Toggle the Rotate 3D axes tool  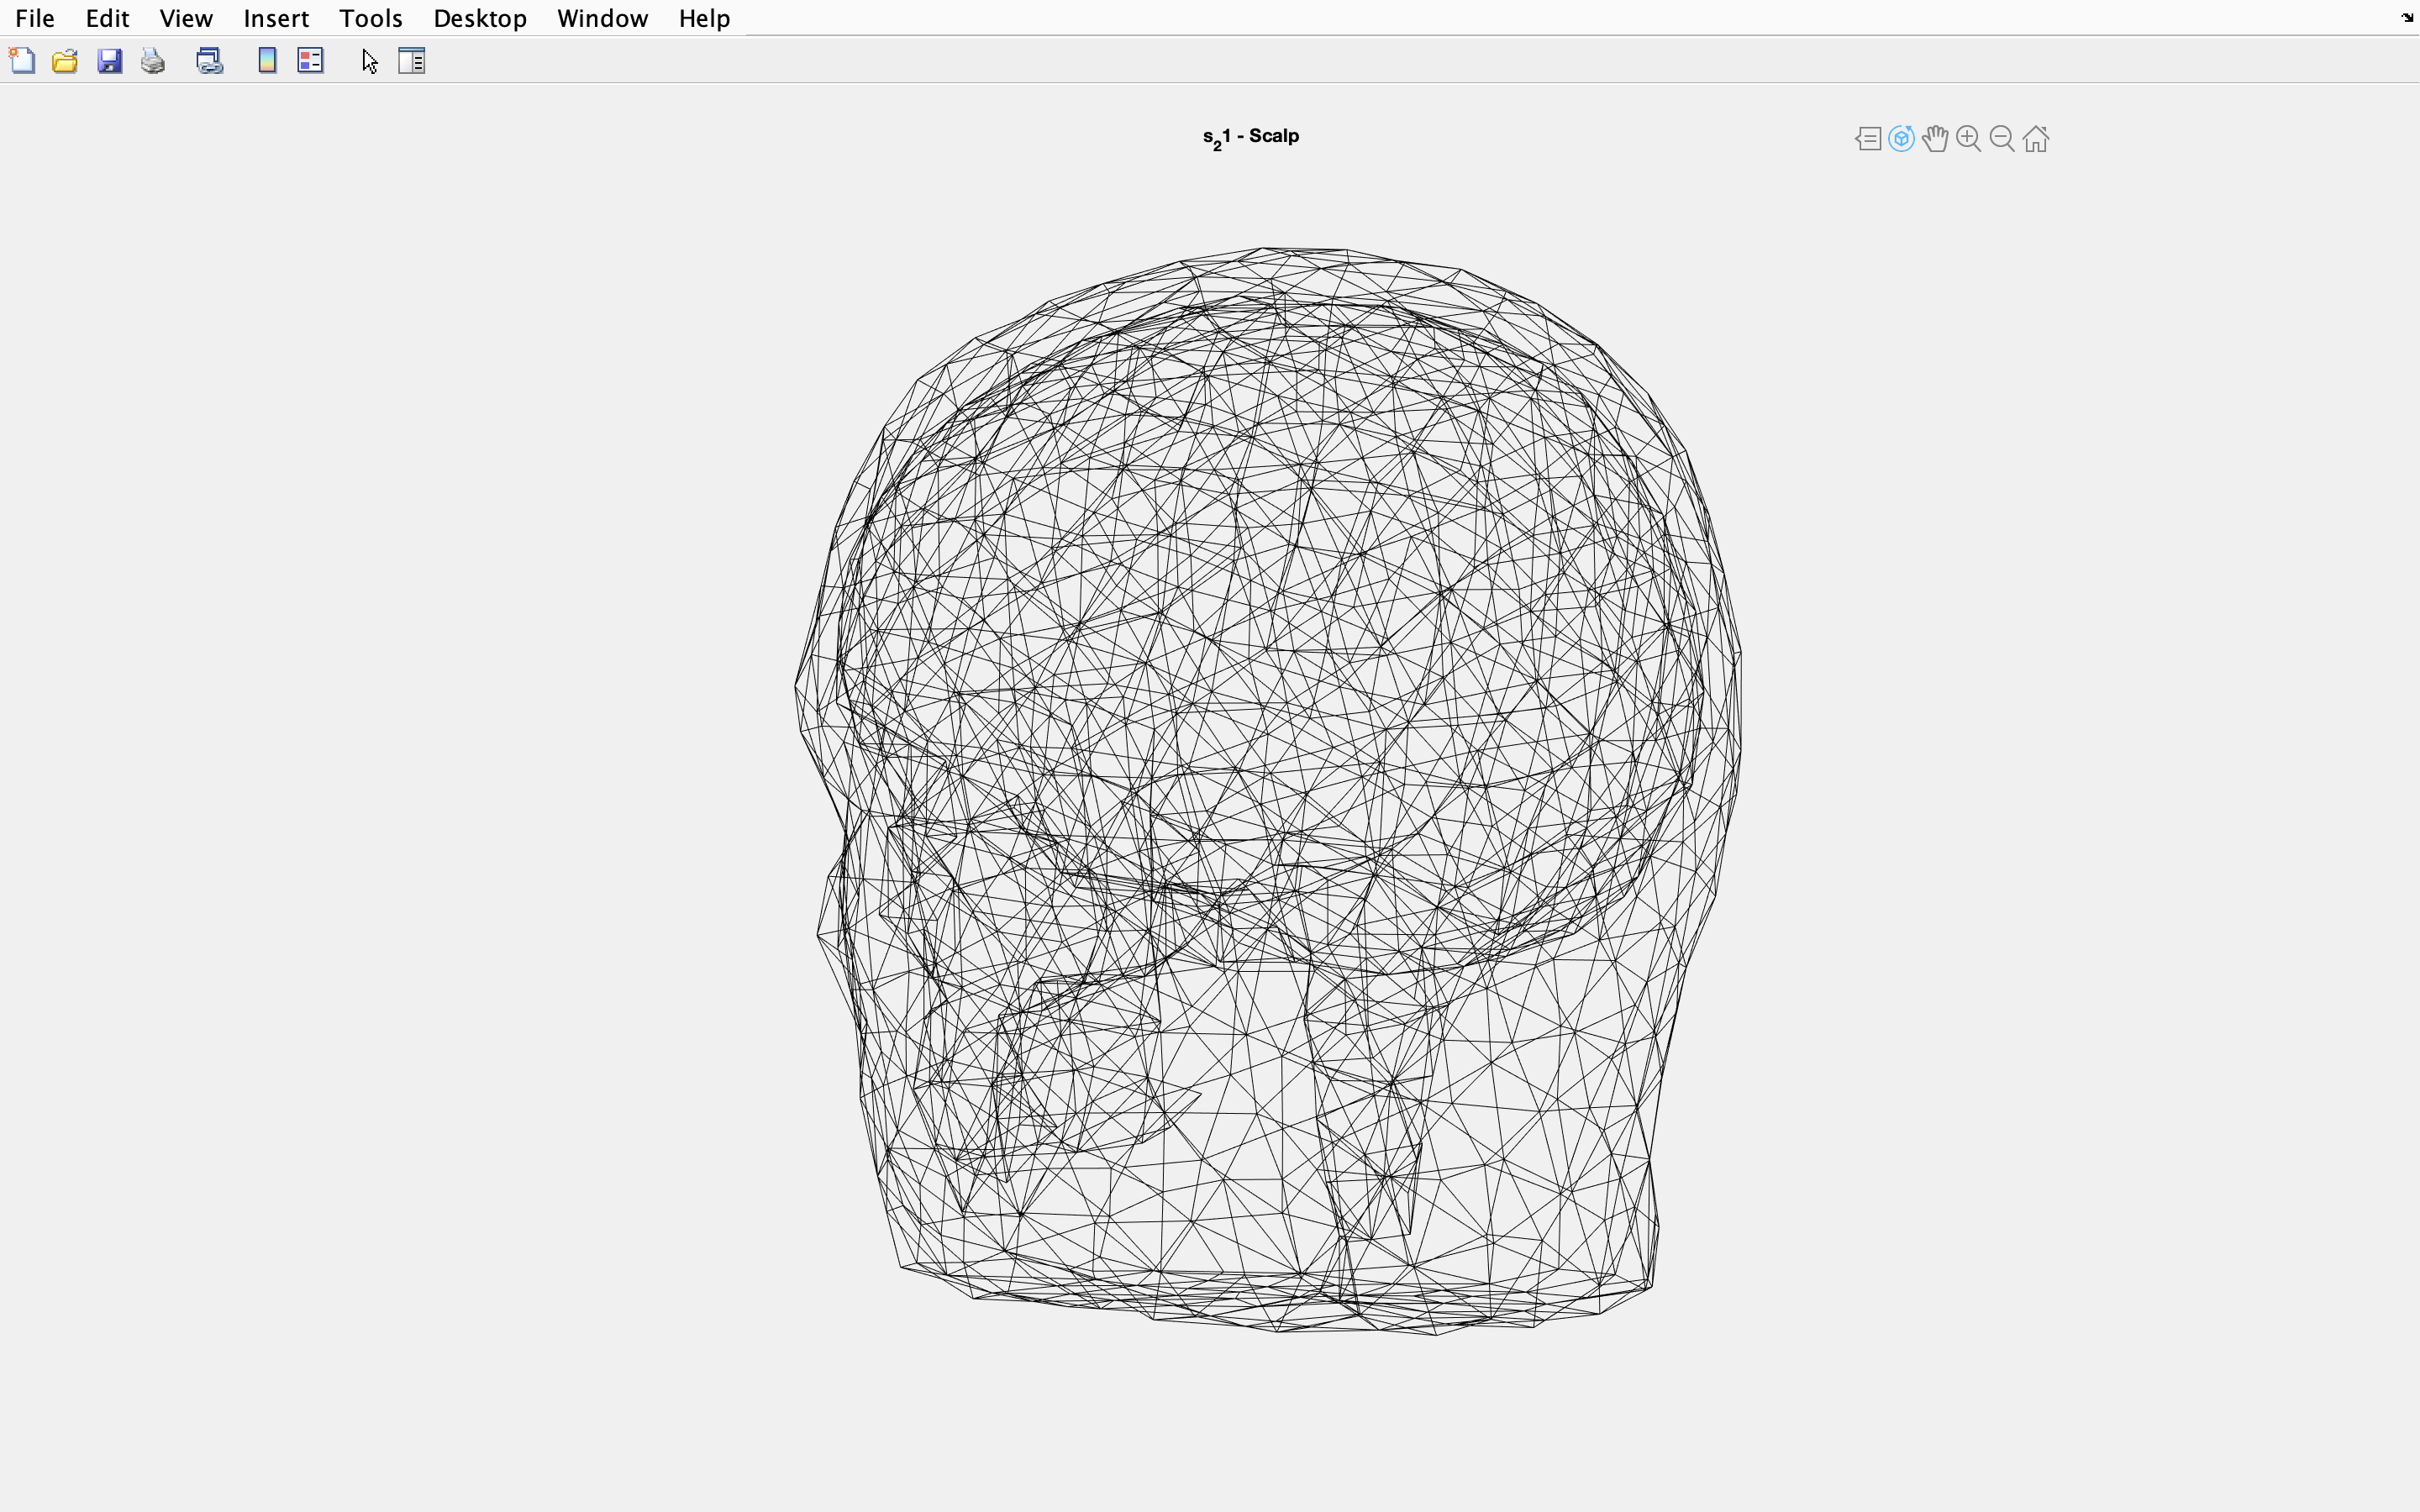pyautogui.click(x=1901, y=138)
